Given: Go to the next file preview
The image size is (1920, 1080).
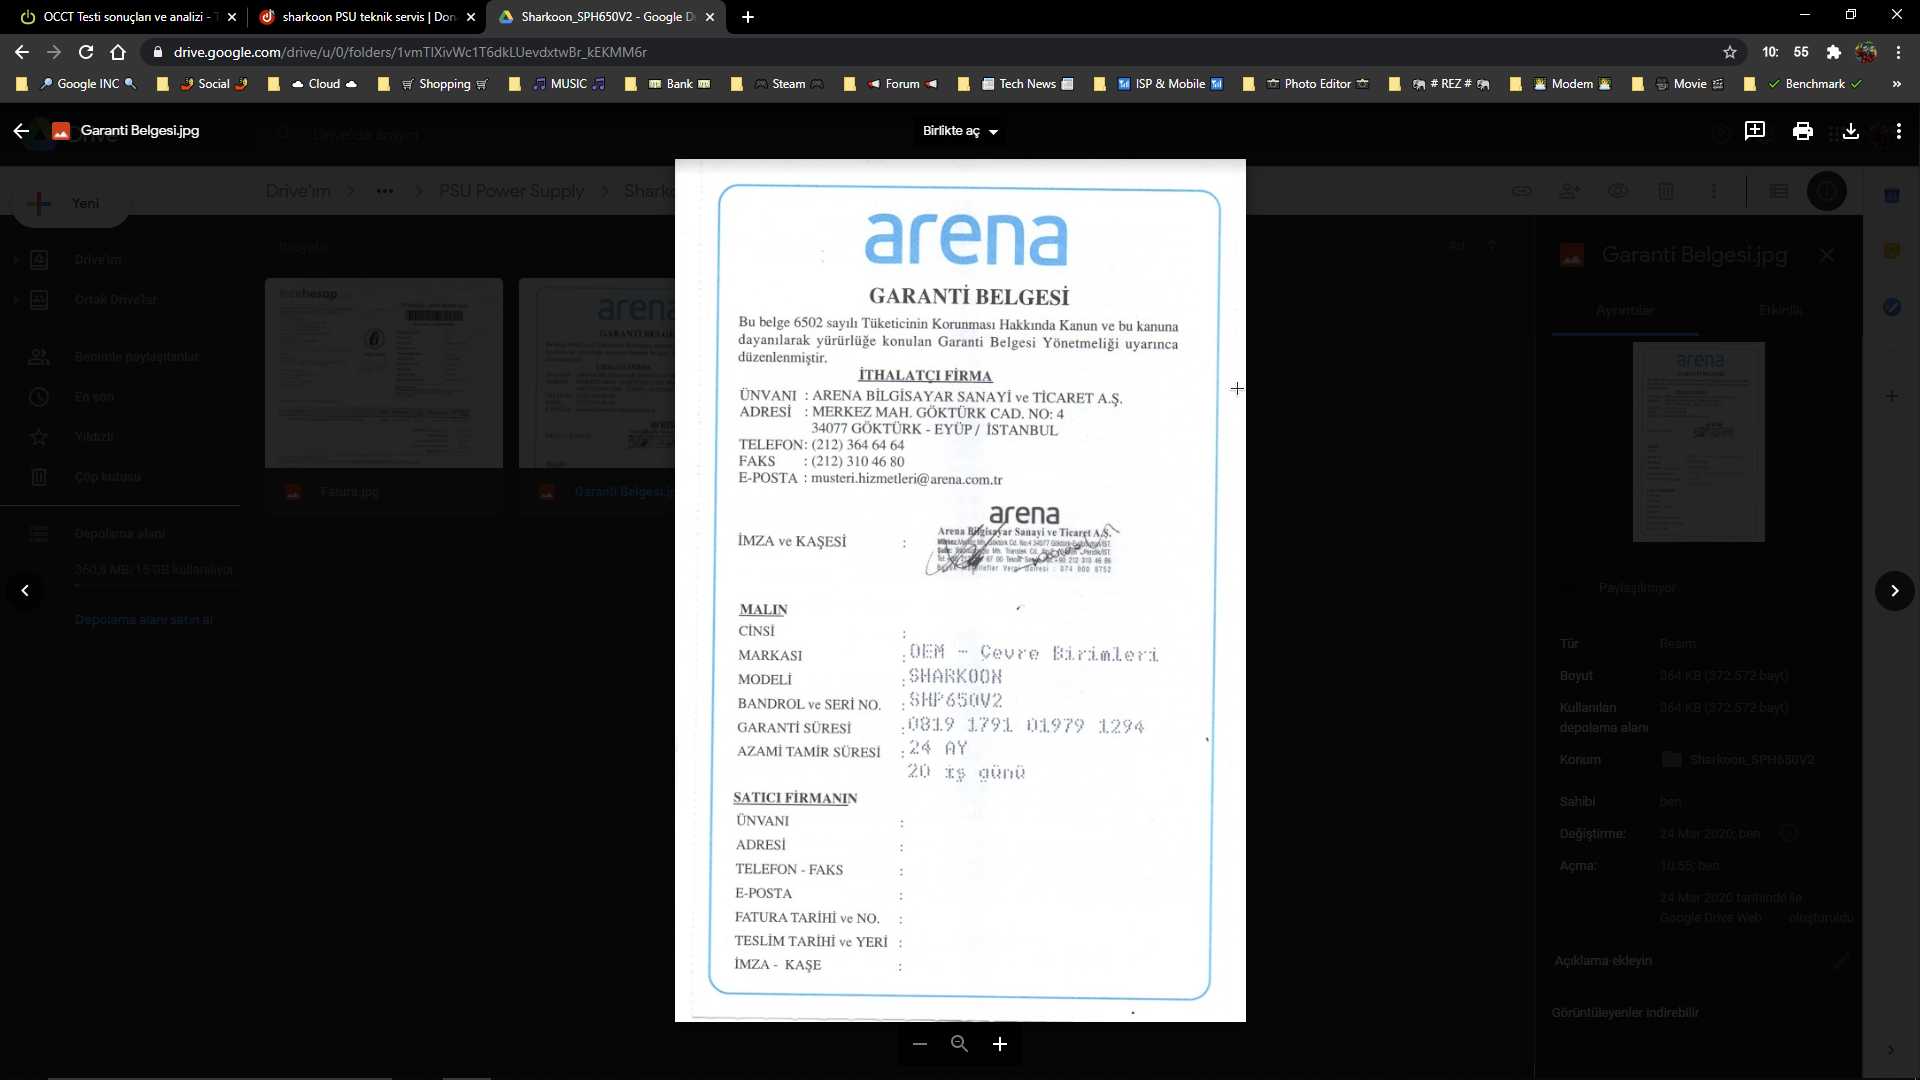Looking at the screenshot, I should pos(1894,591).
